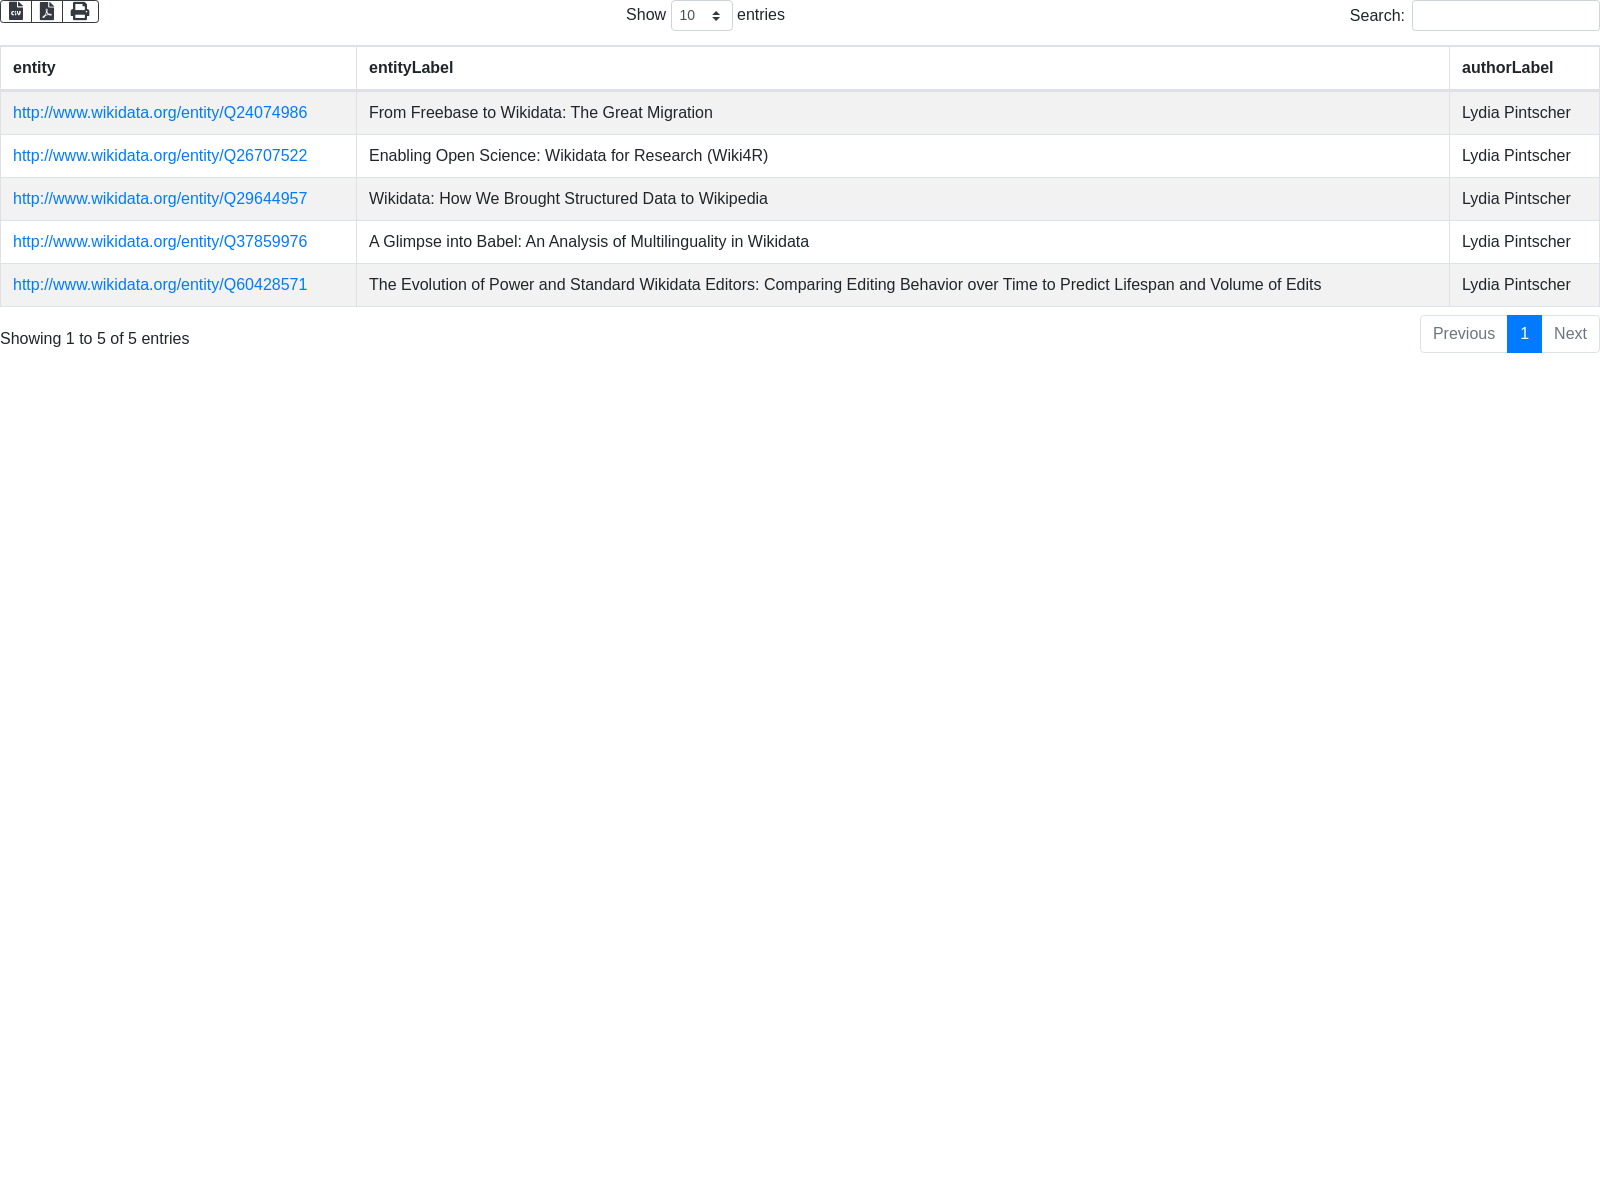Screen dimensions: 1600x1200
Task: Export the table as PDF
Action: 47,12
